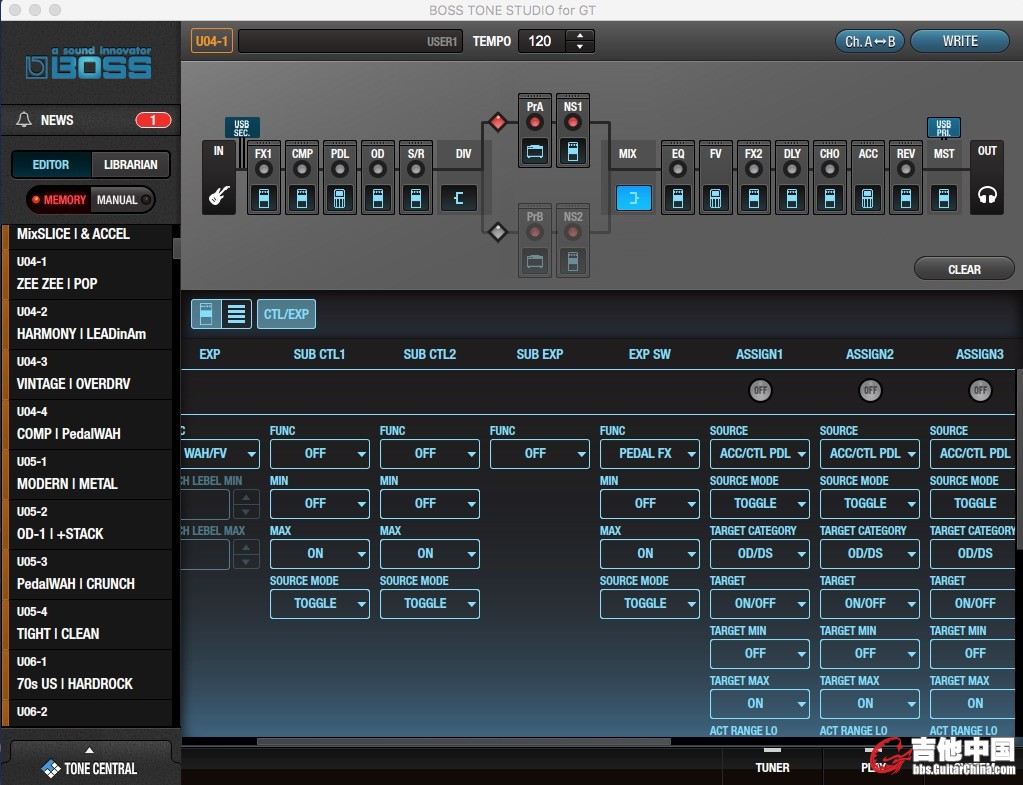
Task: Click the patch name input field
Action: (350, 41)
